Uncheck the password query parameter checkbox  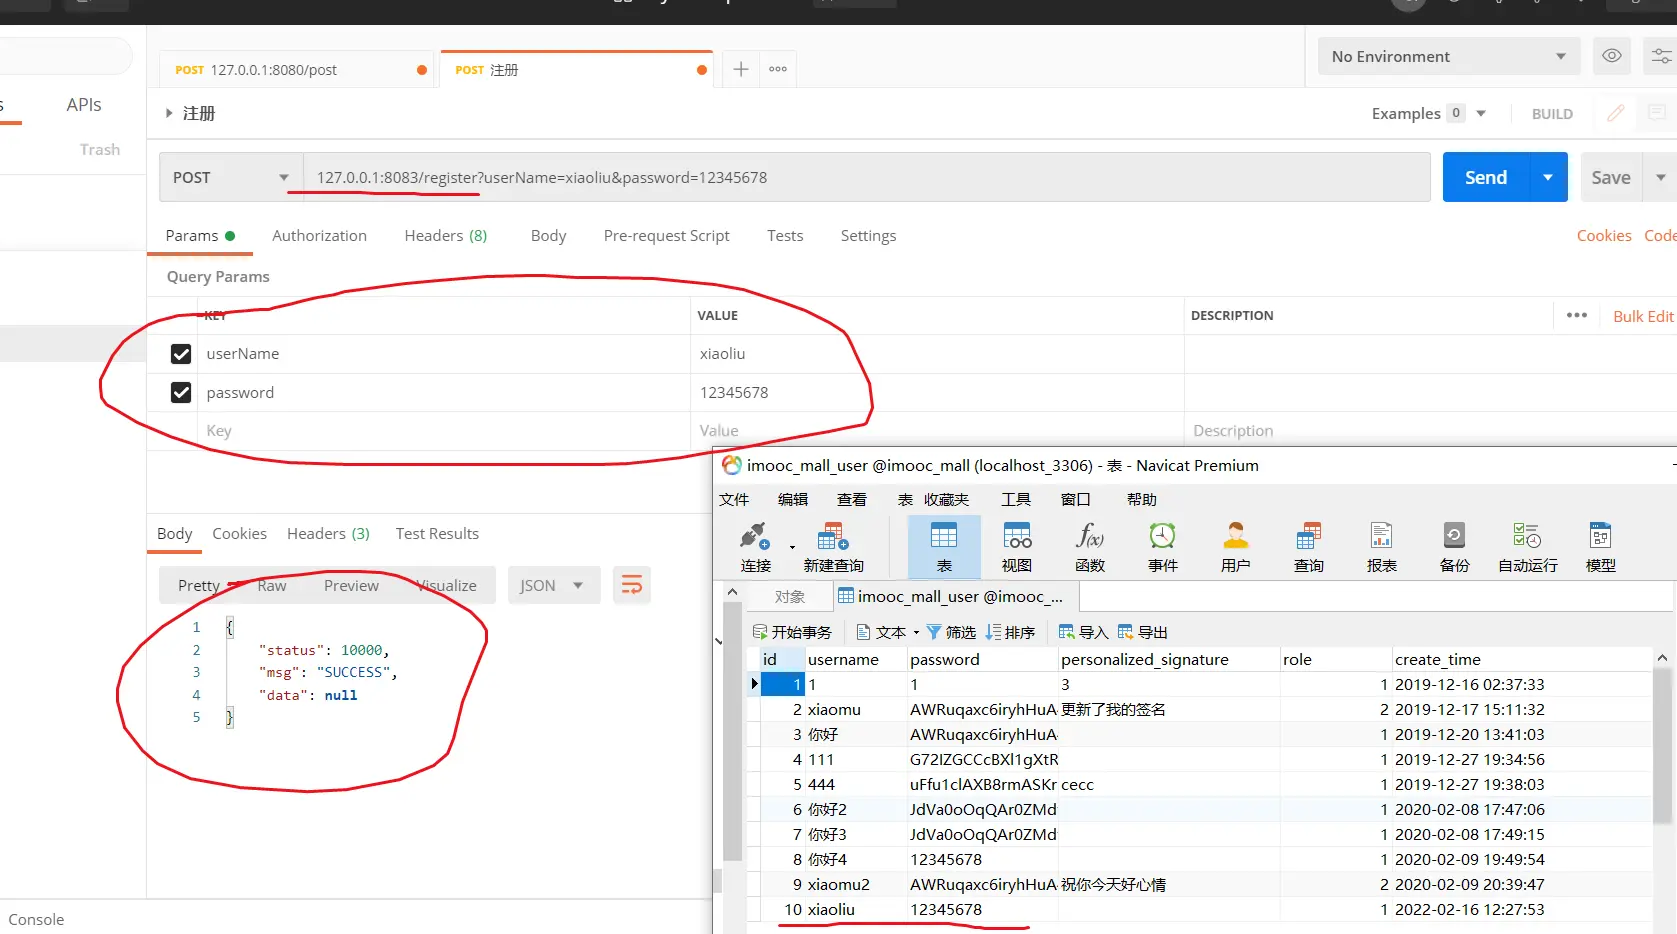(x=181, y=393)
